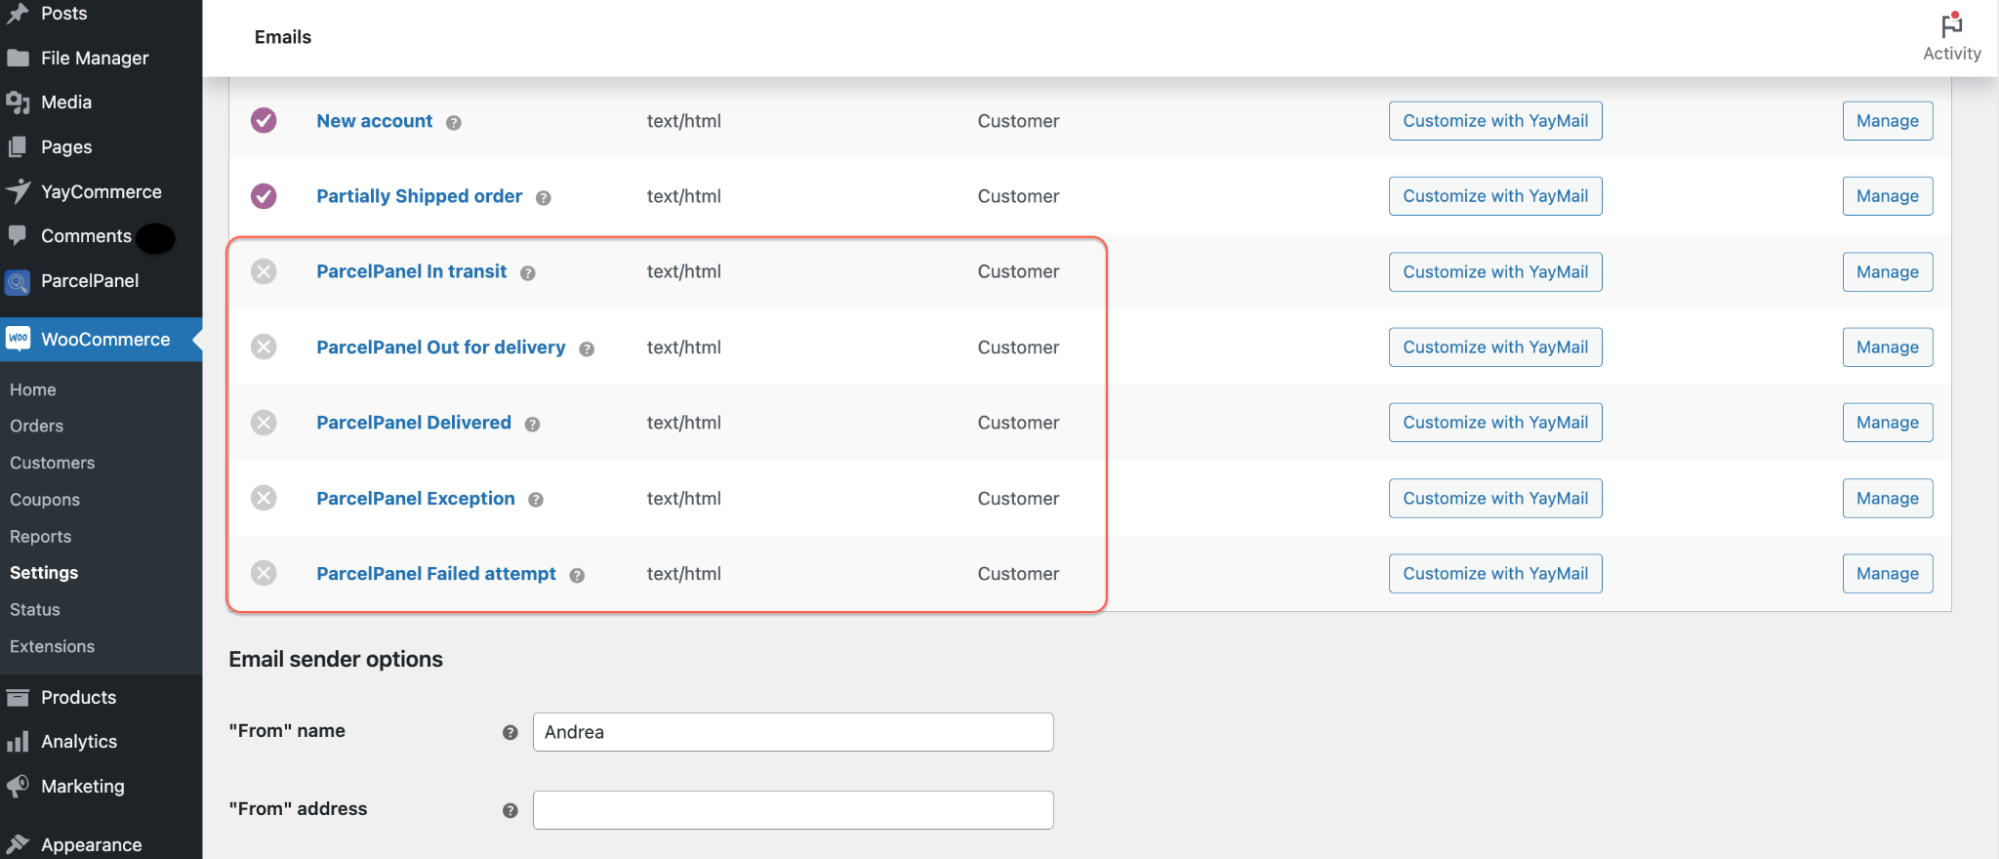
Task: Click the empty "From" address input field
Action: click(x=793, y=810)
